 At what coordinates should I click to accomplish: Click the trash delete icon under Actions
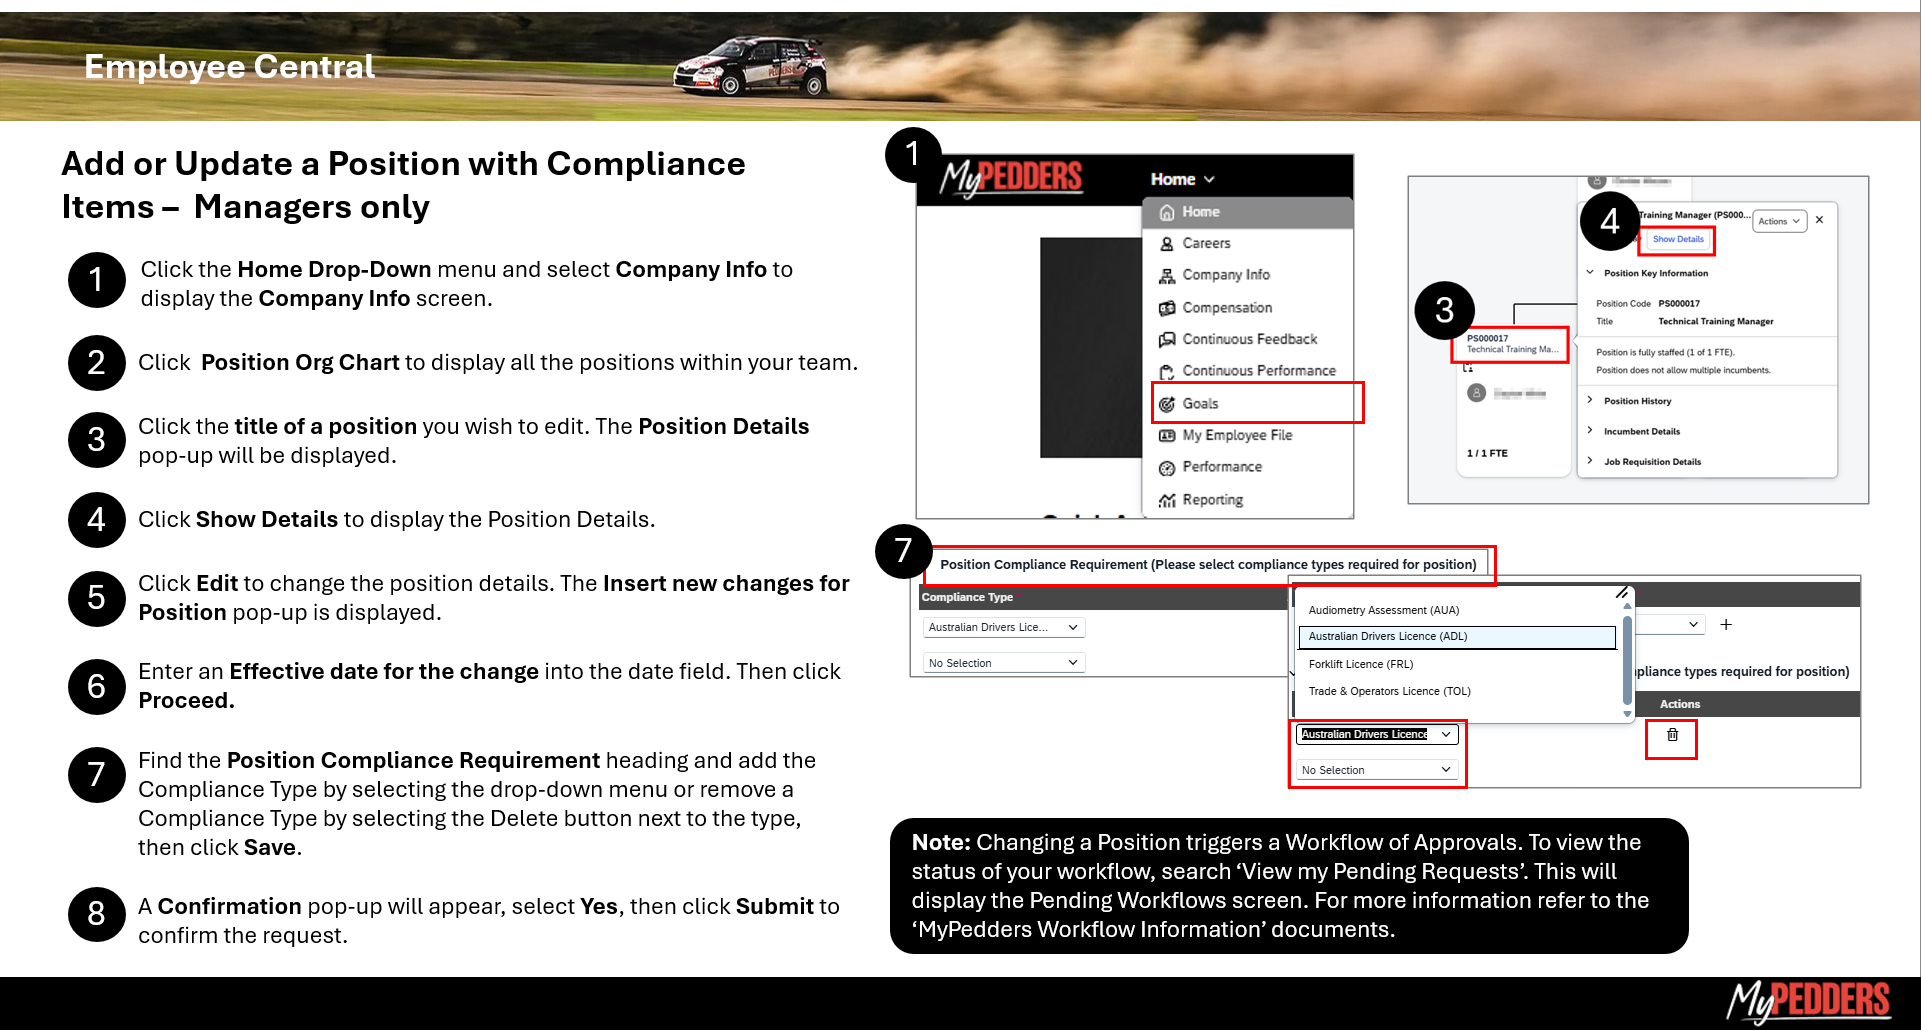coord(1672,735)
